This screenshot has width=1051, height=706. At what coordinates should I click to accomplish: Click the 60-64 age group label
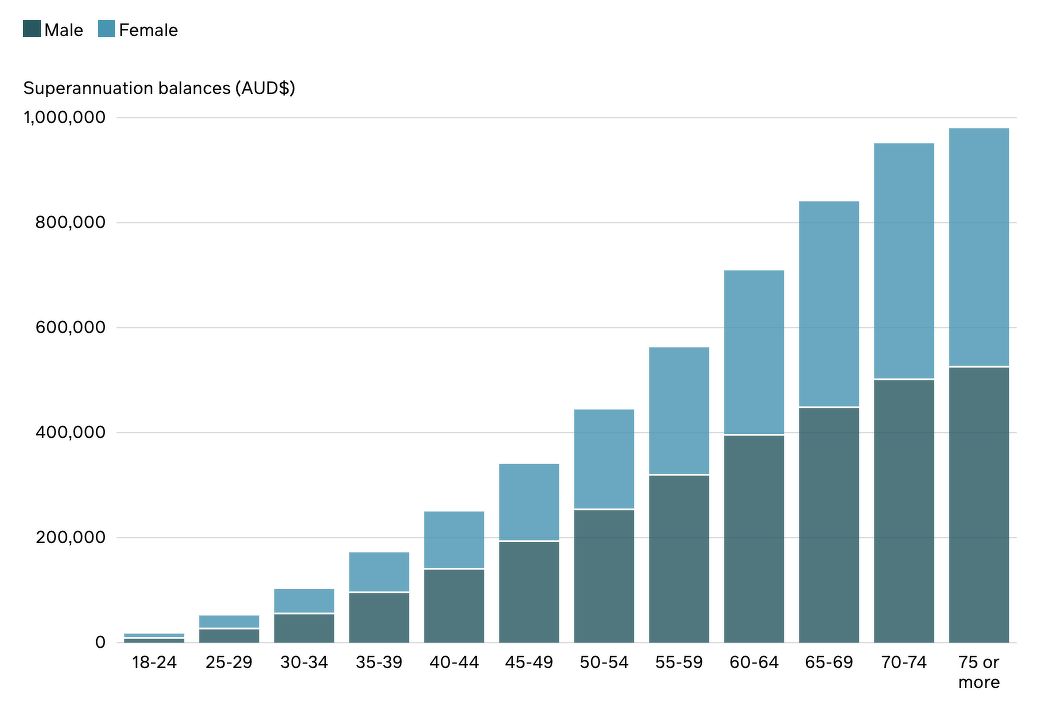(x=754, y=662)
